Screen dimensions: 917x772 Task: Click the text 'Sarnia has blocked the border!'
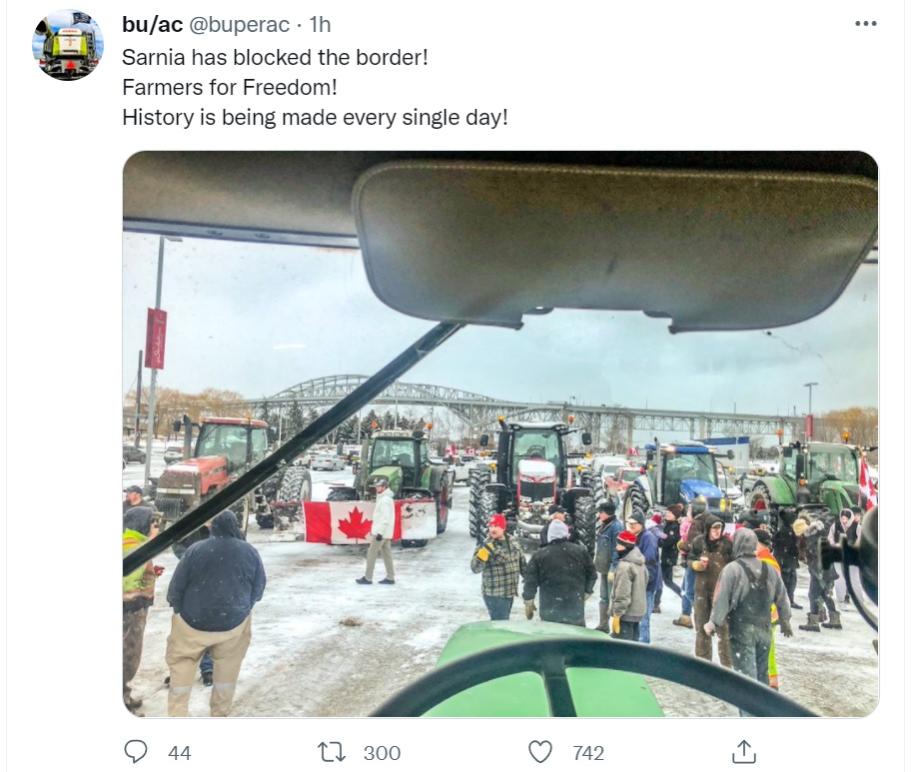coord(275,57)
